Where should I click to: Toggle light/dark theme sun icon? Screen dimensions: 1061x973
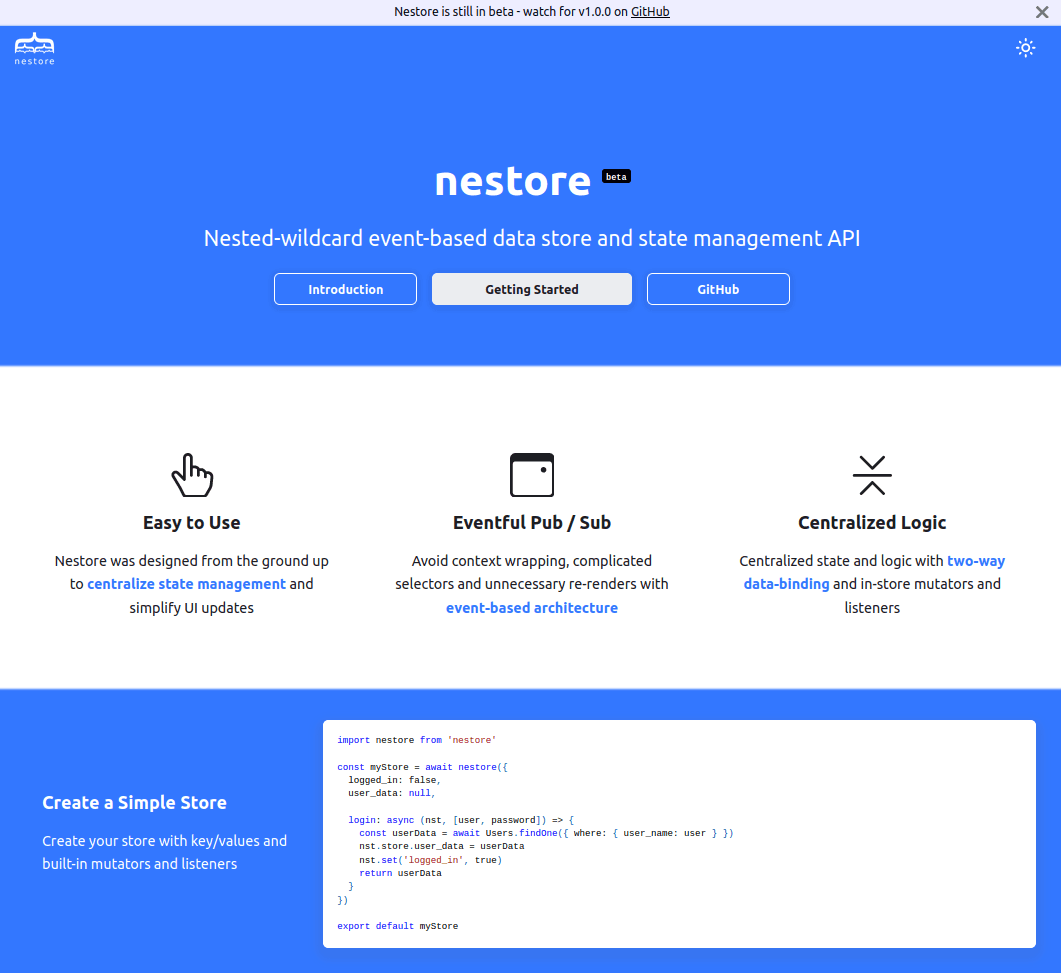[x=1025, y=48]
